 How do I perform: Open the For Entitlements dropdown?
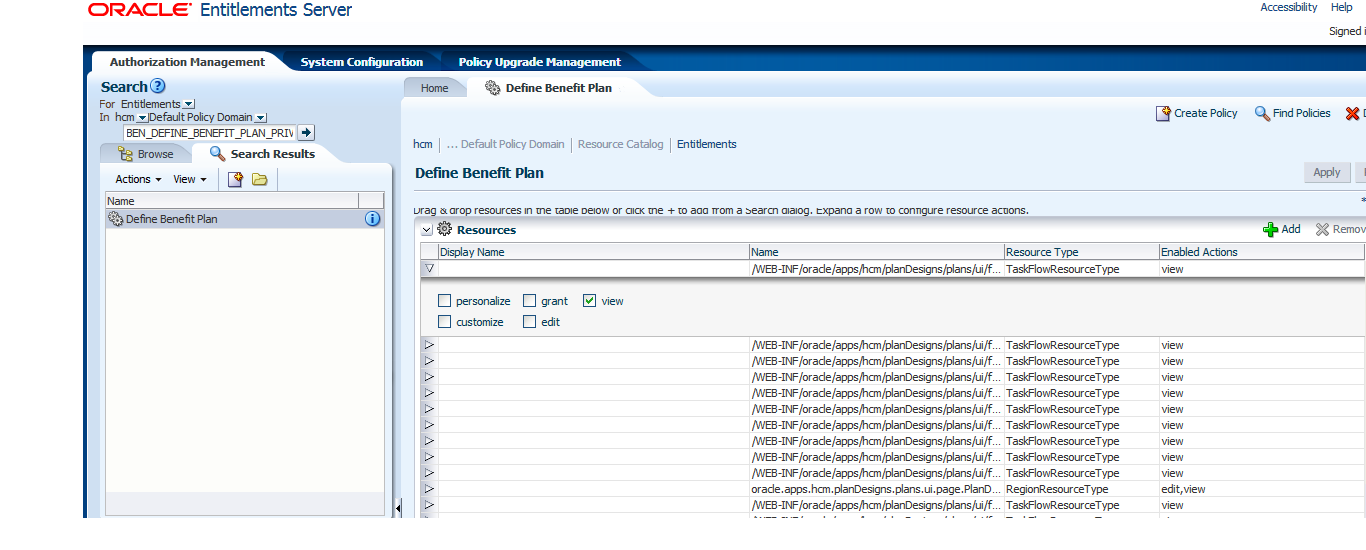[189, 104]
